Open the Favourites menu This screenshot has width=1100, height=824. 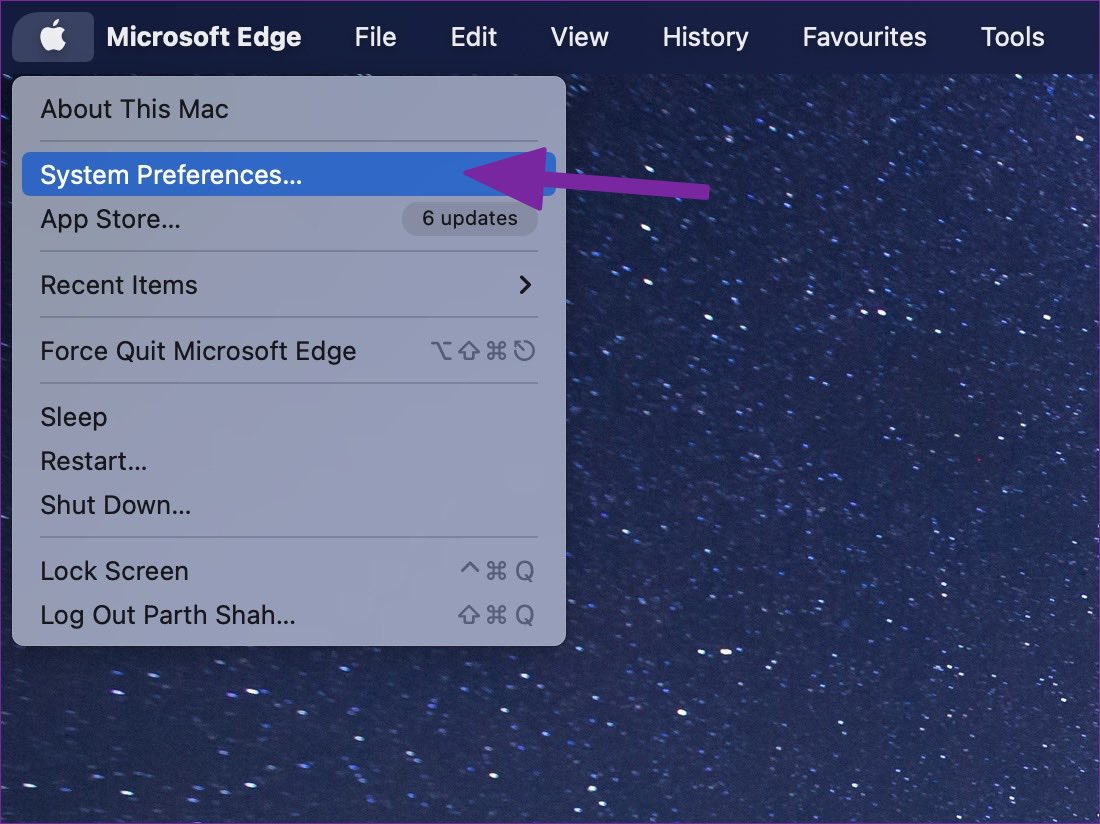pos(864,36)
